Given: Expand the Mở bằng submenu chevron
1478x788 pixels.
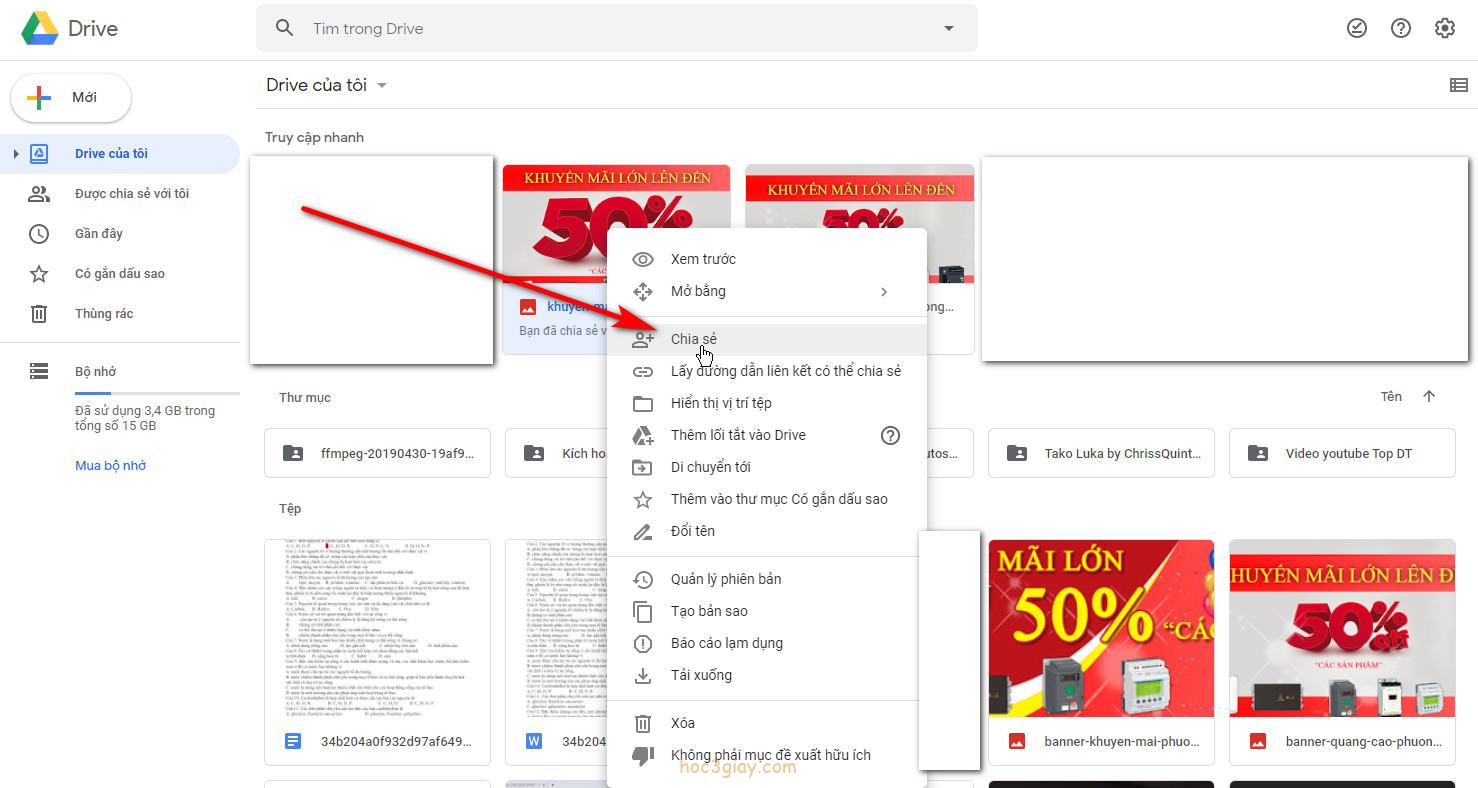Looking at the screenshot, I should pos(884,291).
